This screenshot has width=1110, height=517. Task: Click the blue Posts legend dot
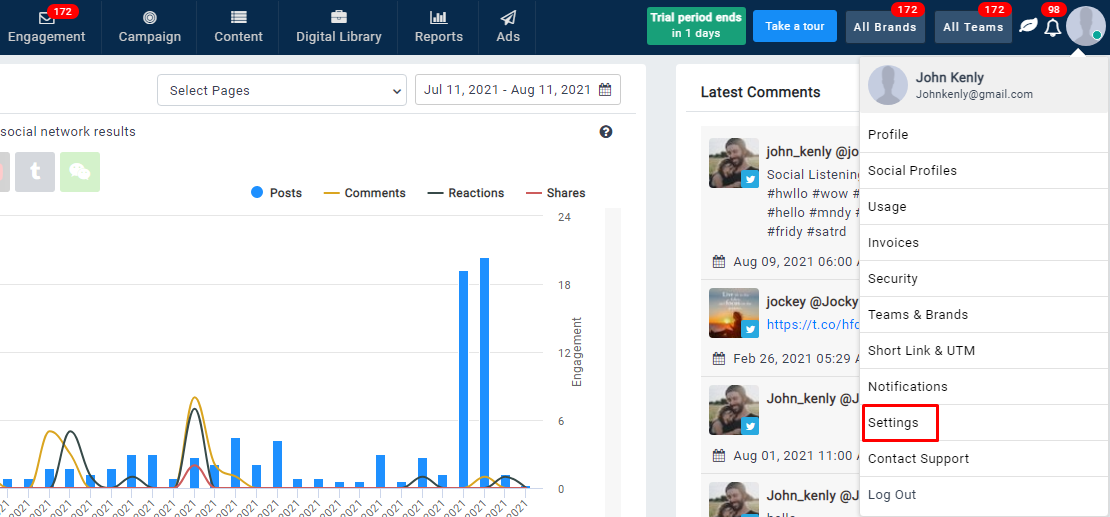tap(257, 193)
